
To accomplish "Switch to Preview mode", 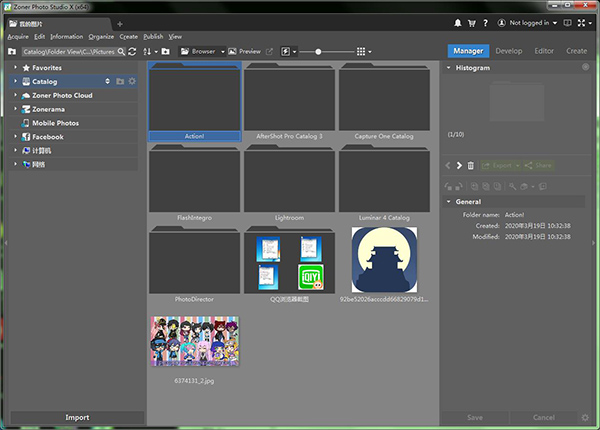I will [x=245, y=51].
